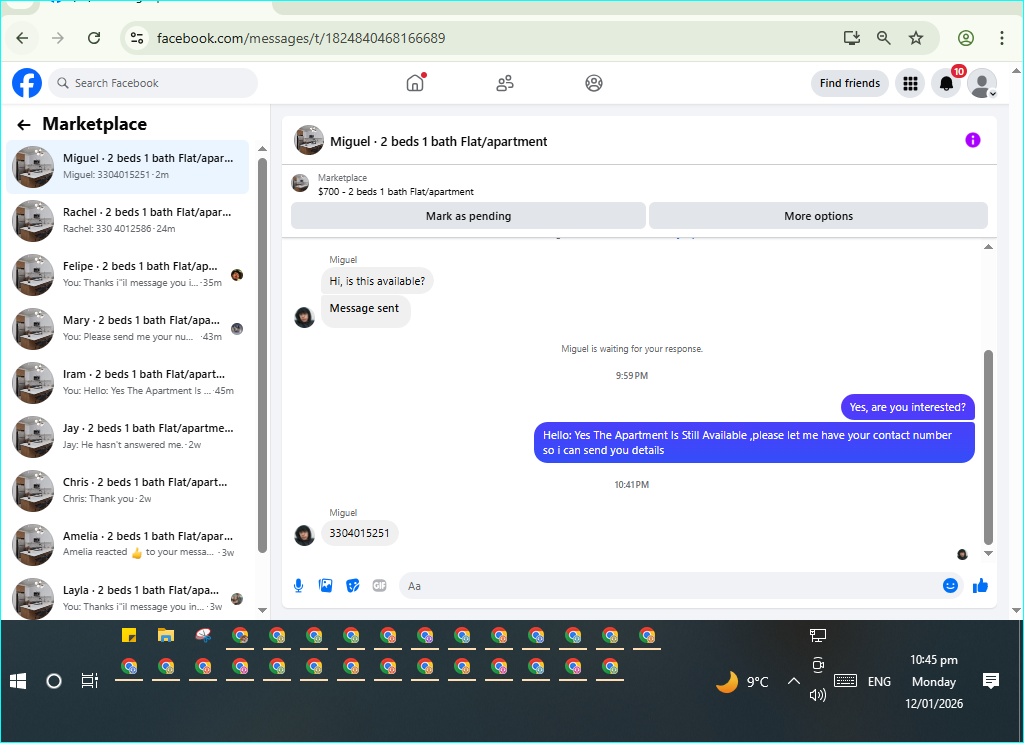Install app icon in address bar
Screen dimensions: 1024x743
(x=852, y=38)
